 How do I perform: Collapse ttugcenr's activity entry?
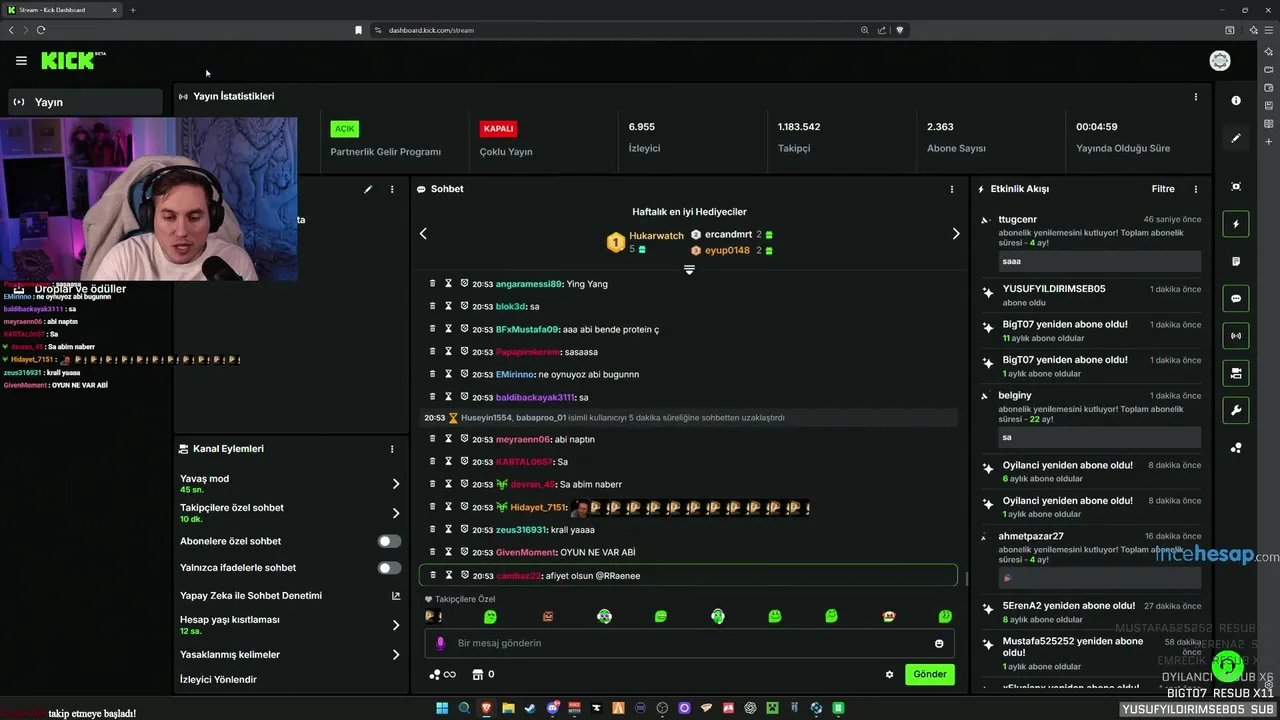point(986,220)
